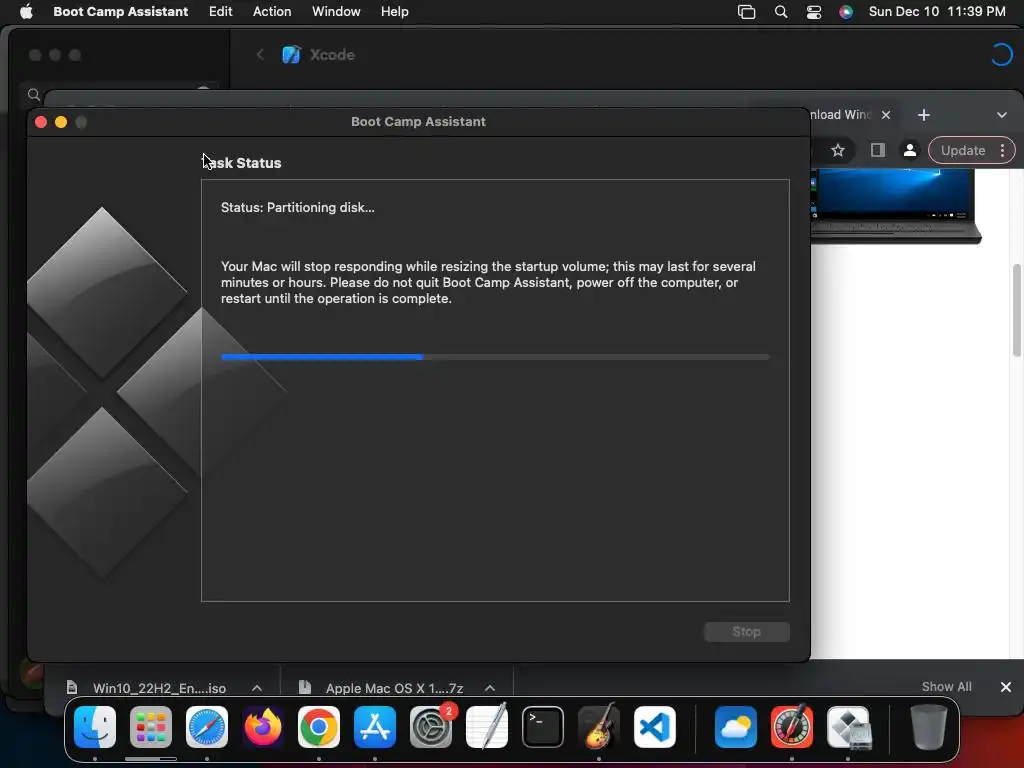Click Boot Camp Assistant icon in Dock

click(x=848, y=727)
